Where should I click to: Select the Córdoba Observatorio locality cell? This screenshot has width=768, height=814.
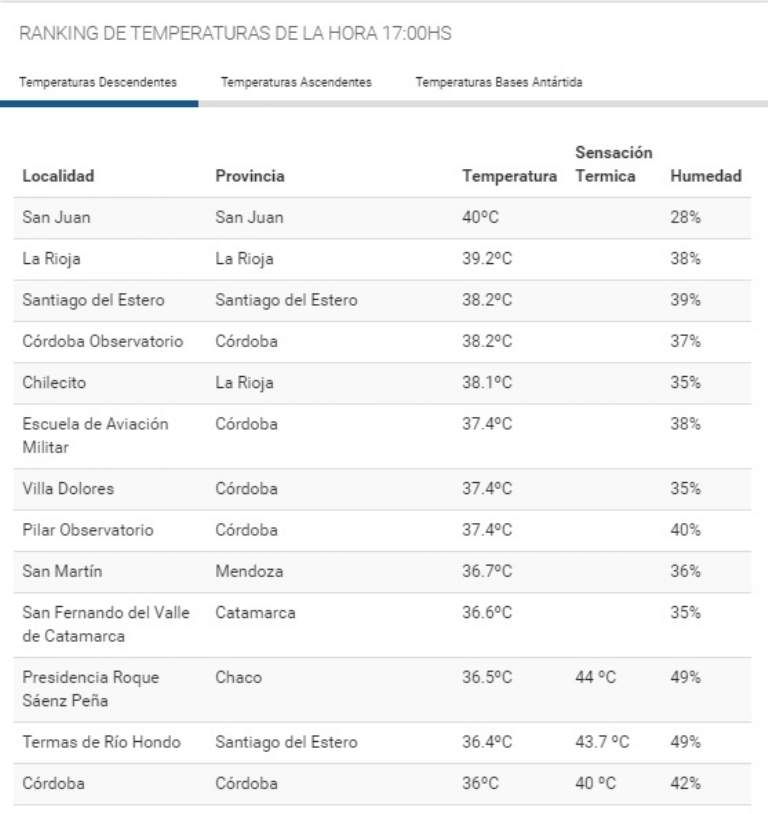click(103, 341)
